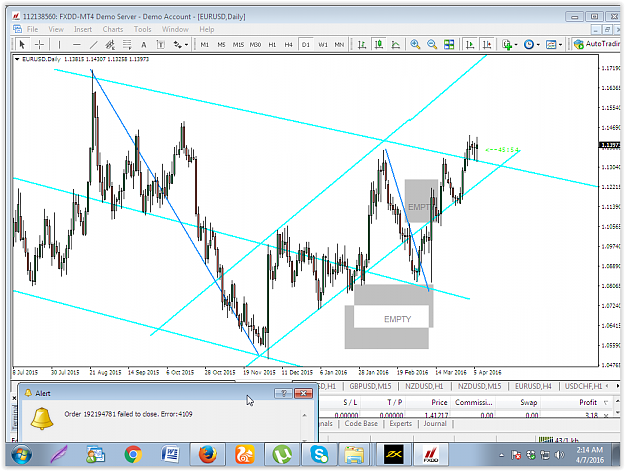Open the periodicity clock dropdown
This screenshot has width=625, height=471.
pos(532,45)
